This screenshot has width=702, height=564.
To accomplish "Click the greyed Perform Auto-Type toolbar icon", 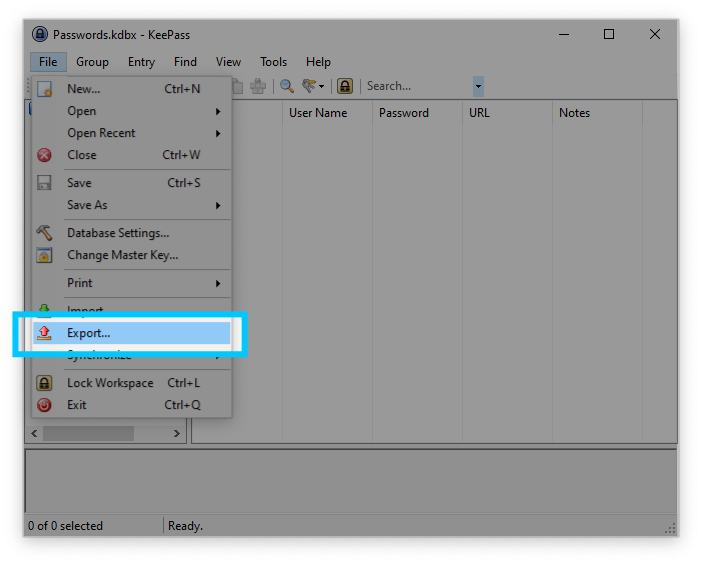I will (258, 86).
